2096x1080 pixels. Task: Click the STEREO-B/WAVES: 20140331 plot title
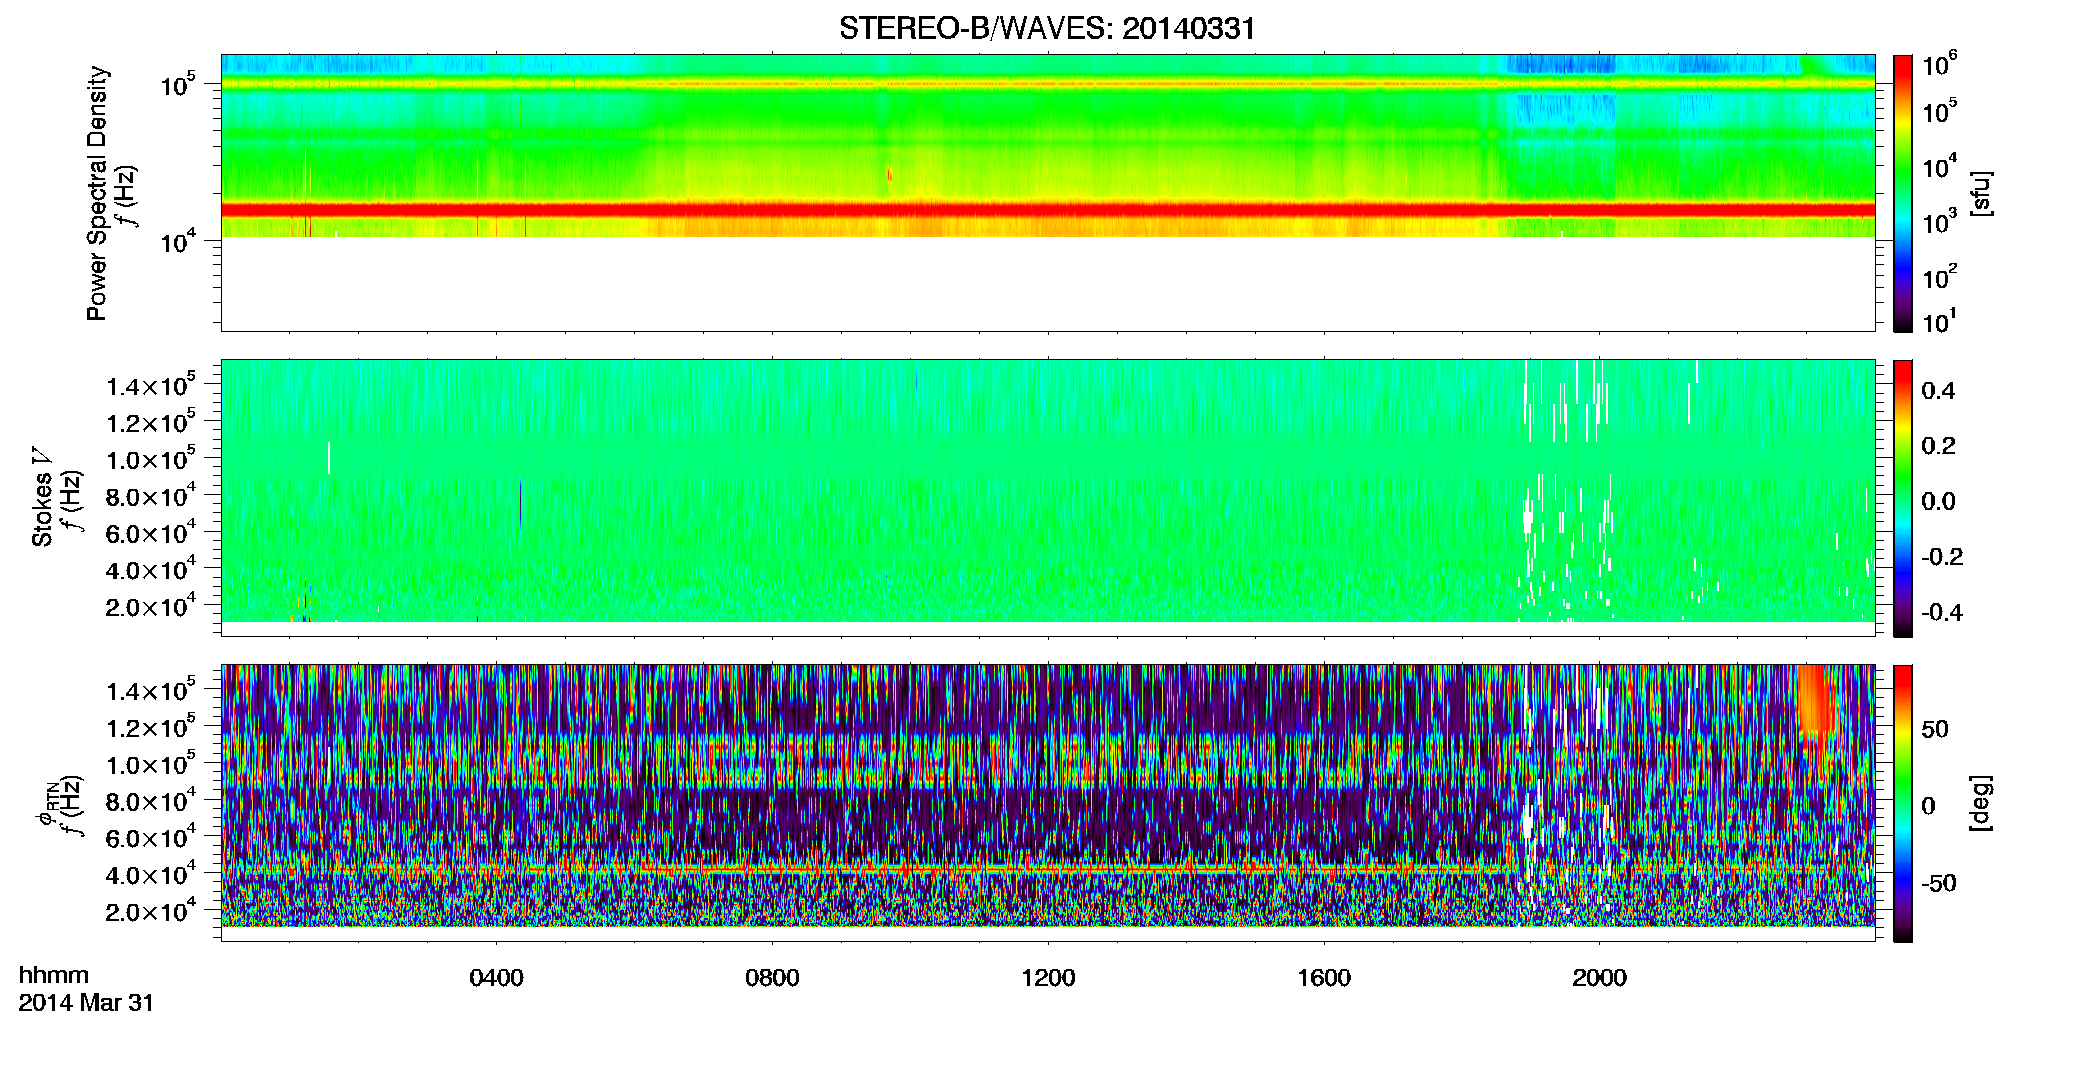(x=1047, y=29)
